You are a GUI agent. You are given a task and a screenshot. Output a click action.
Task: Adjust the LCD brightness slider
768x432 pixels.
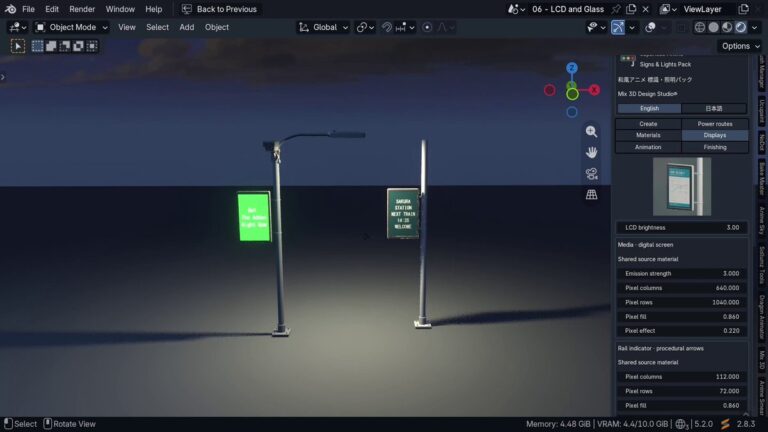pos(682,227)
